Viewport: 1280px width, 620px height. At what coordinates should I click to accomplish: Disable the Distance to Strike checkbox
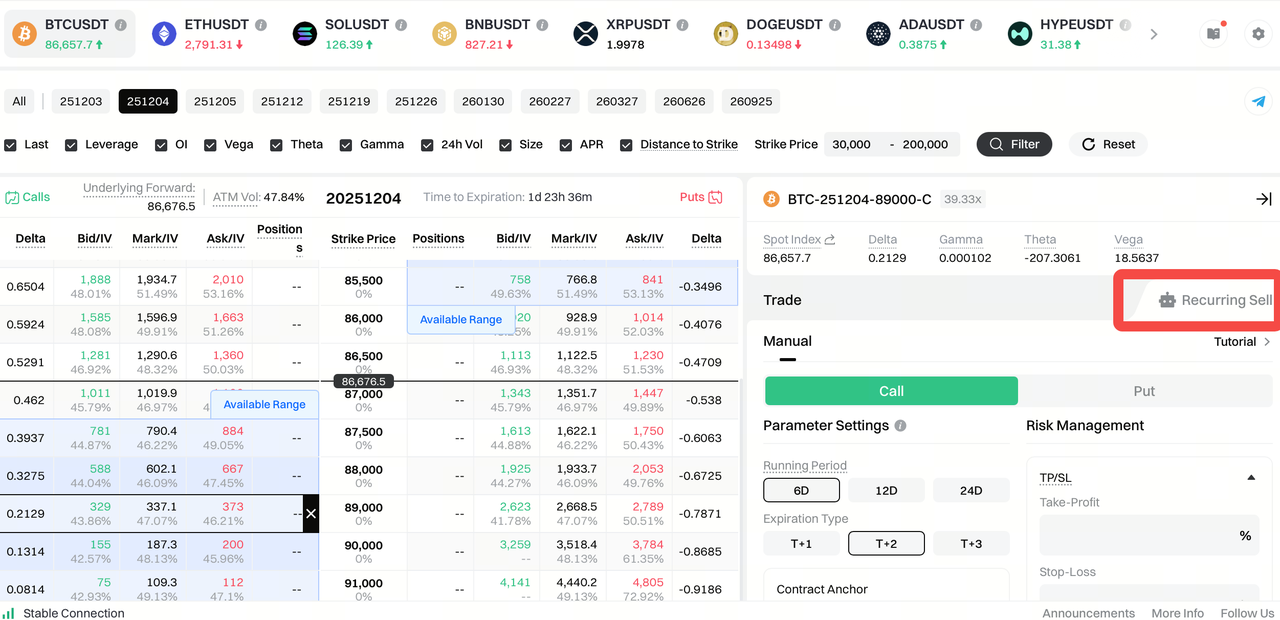626,145
